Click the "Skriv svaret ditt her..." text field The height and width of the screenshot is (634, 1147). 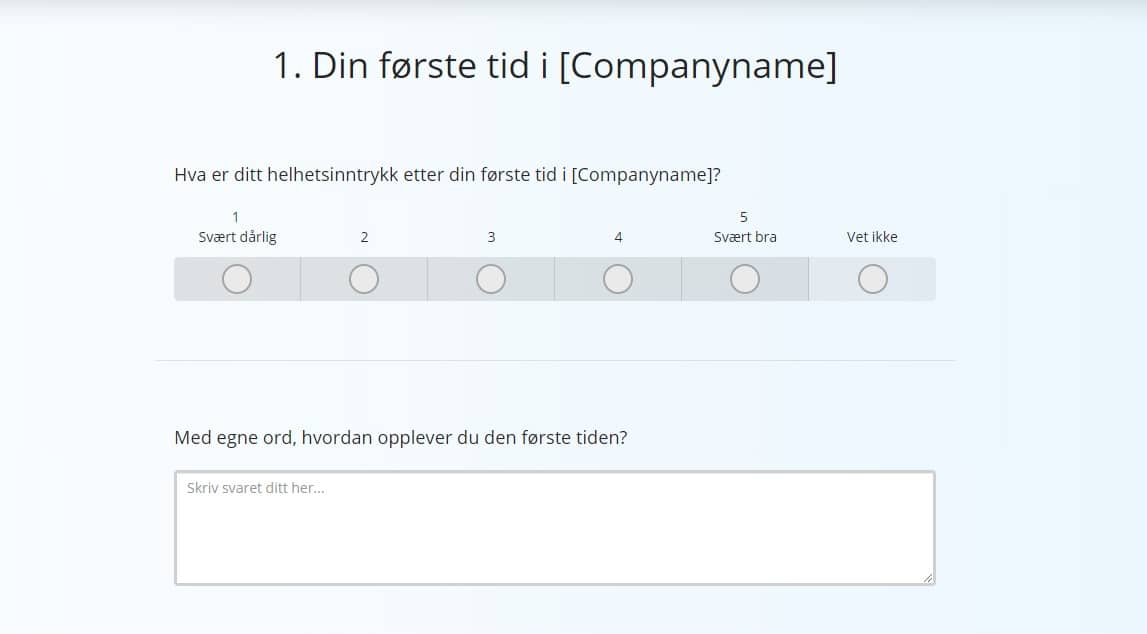554,525
